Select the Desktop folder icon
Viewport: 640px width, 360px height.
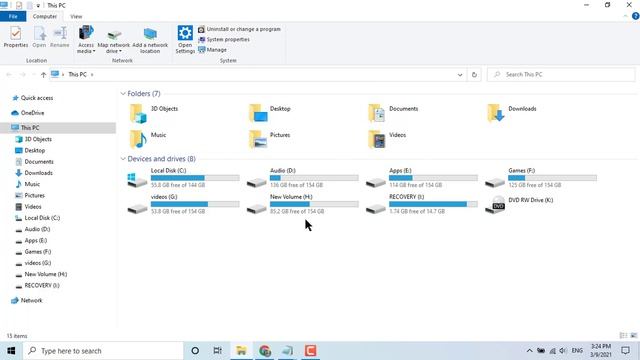pos(258,113)
